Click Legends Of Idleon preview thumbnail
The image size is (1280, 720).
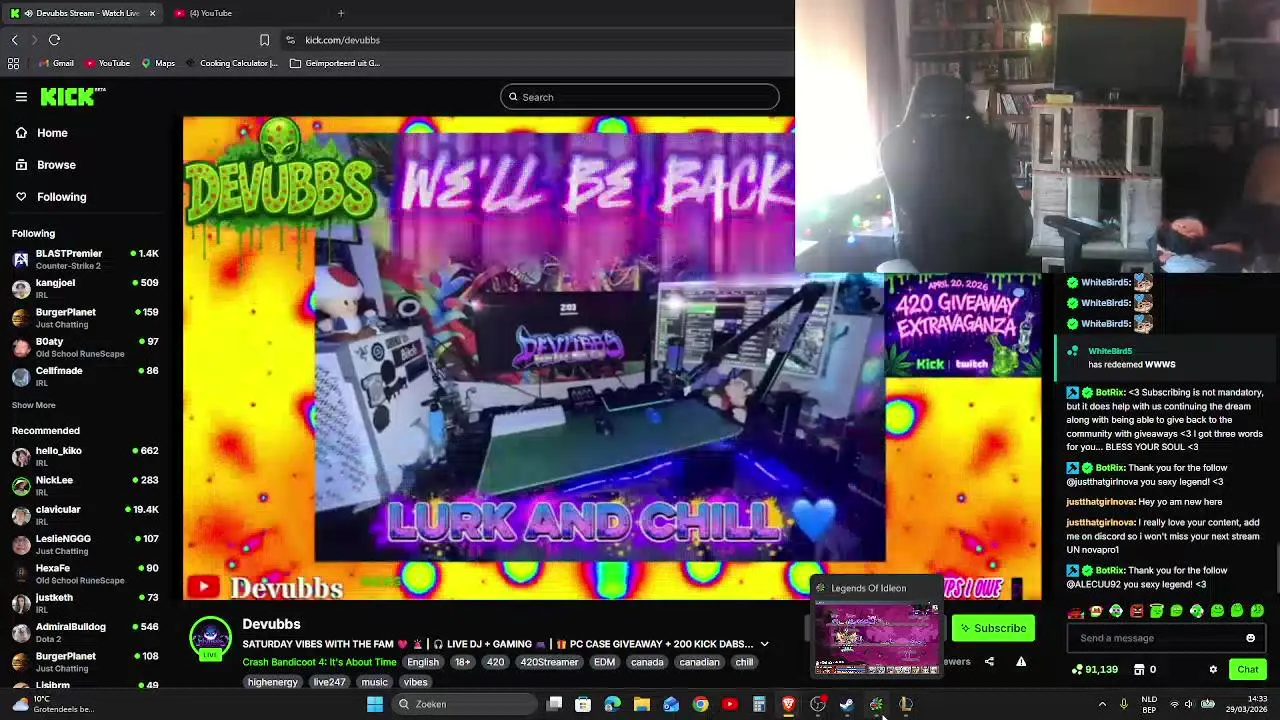point(877,638)
